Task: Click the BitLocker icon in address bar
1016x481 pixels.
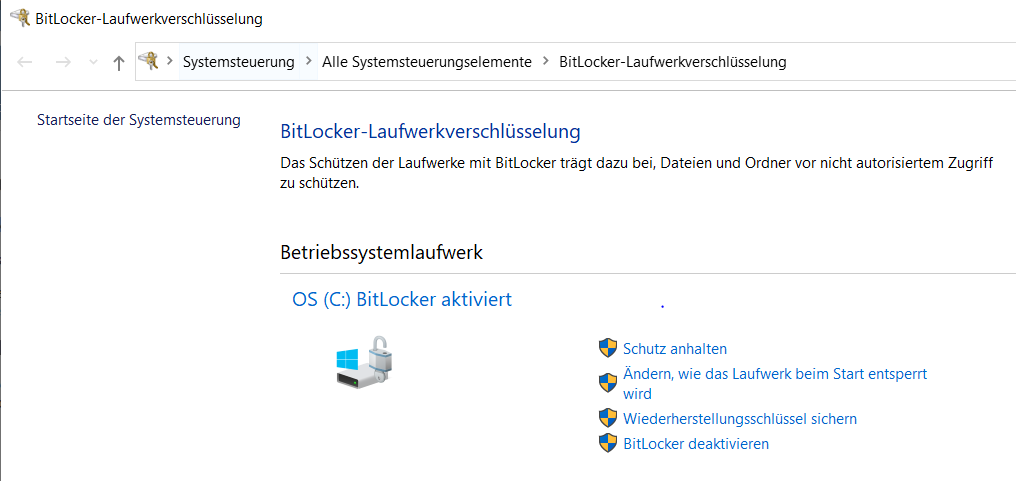Action: [149, 62]
